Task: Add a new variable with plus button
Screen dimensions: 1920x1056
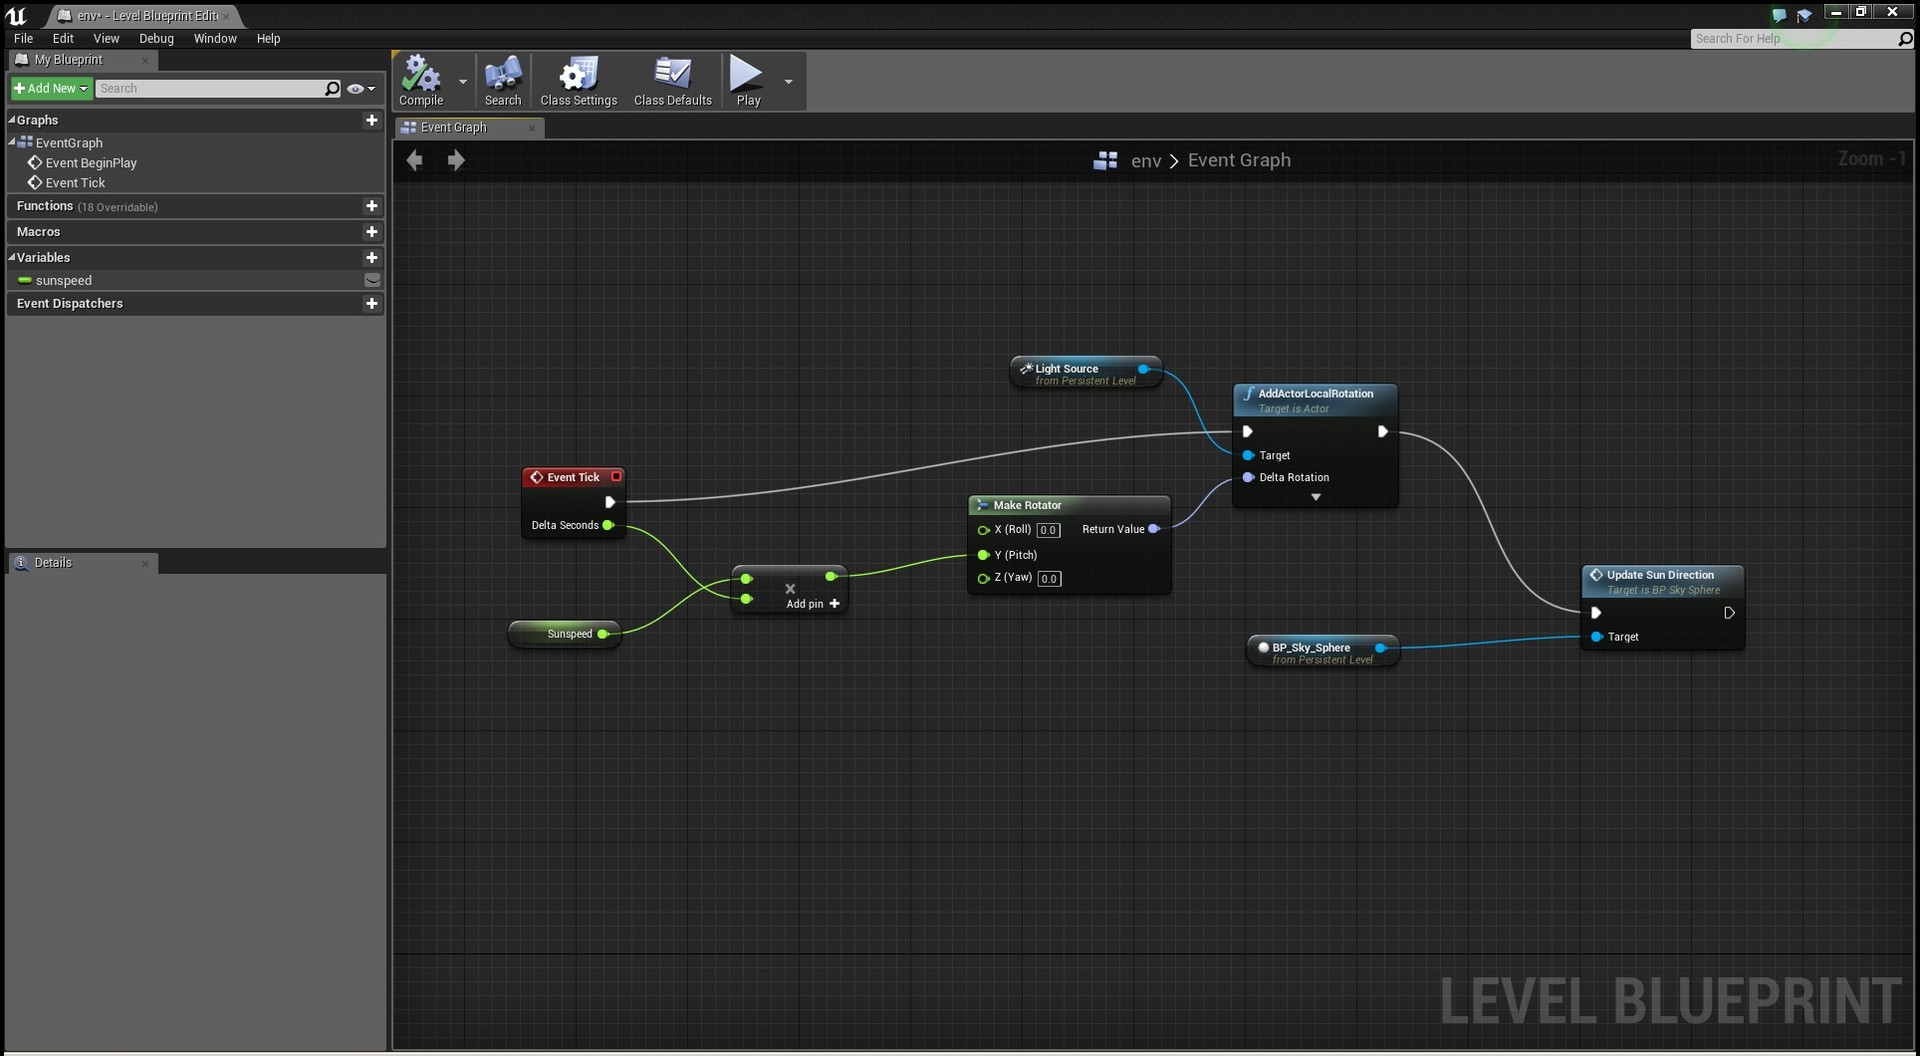Action: (372, 258)
